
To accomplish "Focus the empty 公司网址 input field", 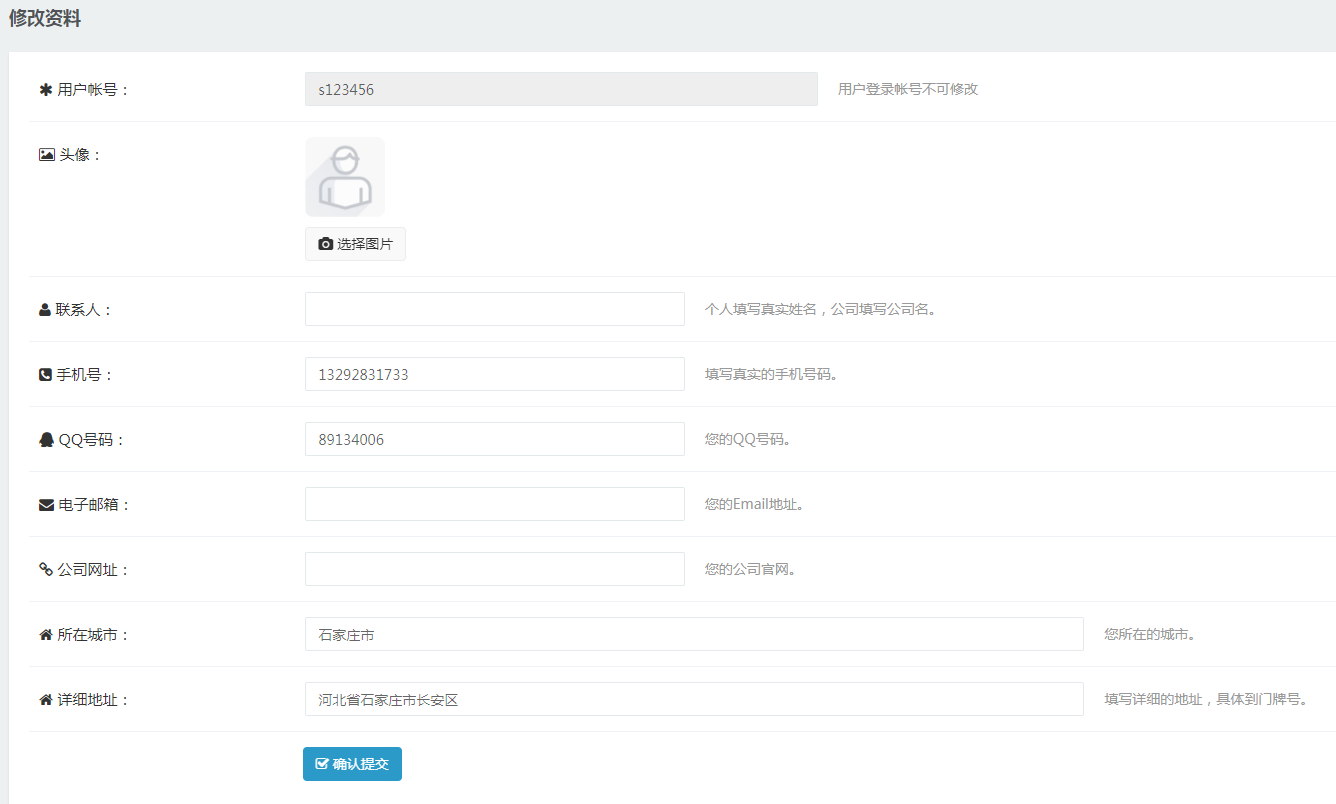I will pos(495,569).
